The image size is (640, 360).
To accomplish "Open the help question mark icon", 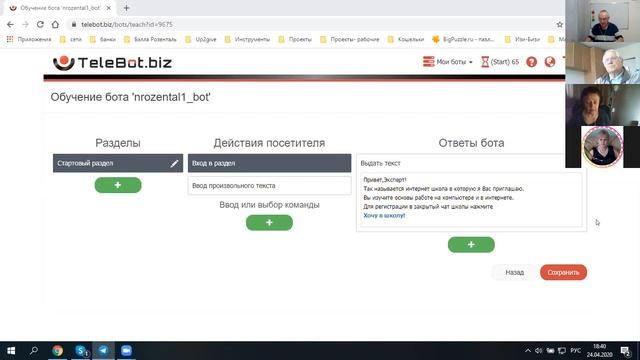I will pyautogui.click(x=531, y=62).
